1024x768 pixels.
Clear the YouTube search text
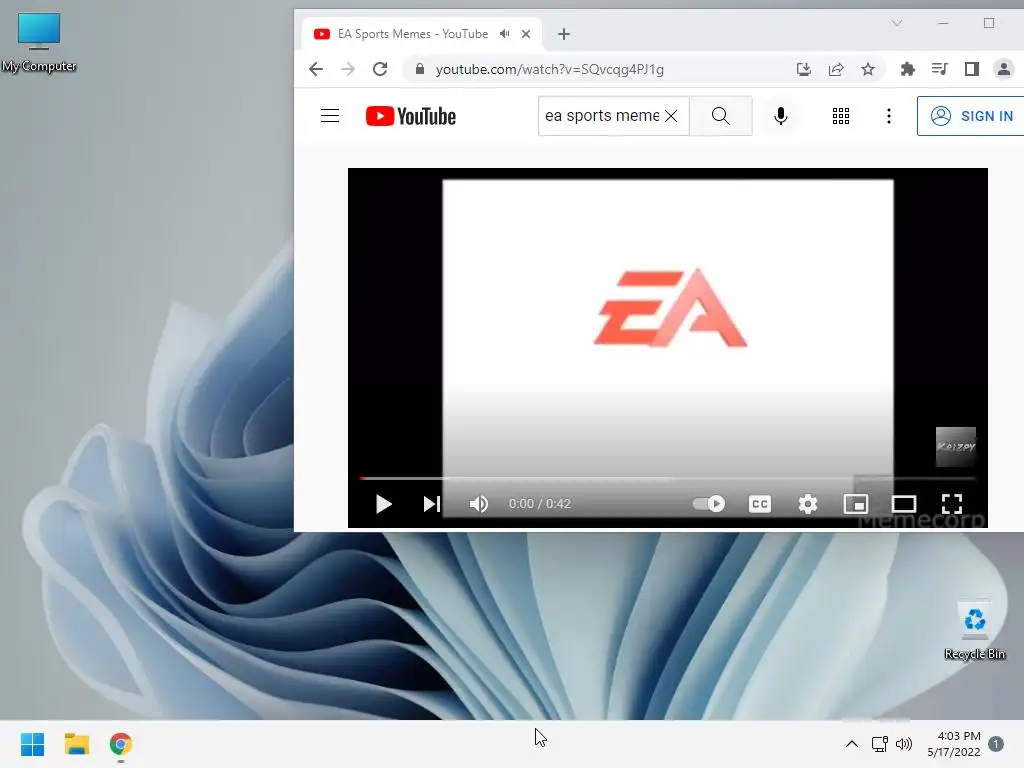(x=671, y=116)
